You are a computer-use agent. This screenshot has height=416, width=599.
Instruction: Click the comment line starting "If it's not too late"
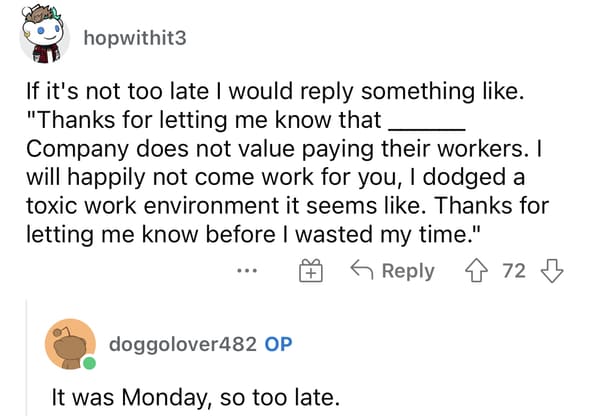tap(275, 92)
